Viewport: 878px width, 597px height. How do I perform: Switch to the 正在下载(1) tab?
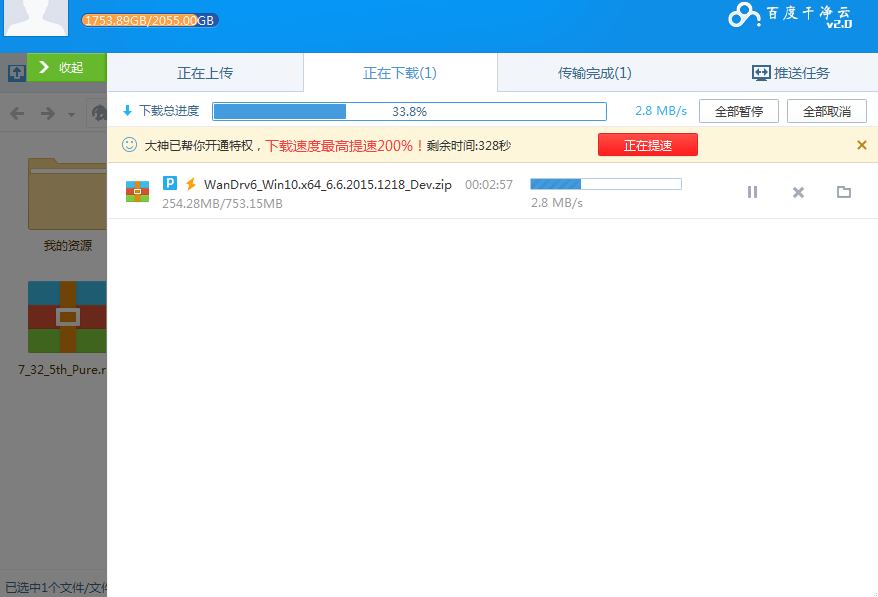pos(400,73)
